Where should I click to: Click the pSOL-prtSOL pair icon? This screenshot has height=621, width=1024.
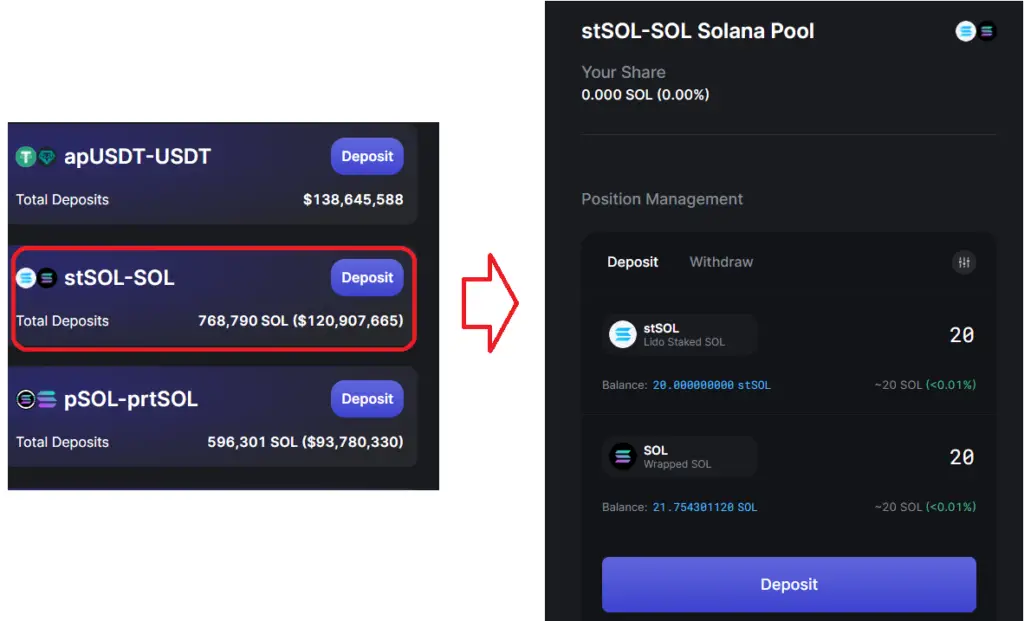[x=37, y=399]
